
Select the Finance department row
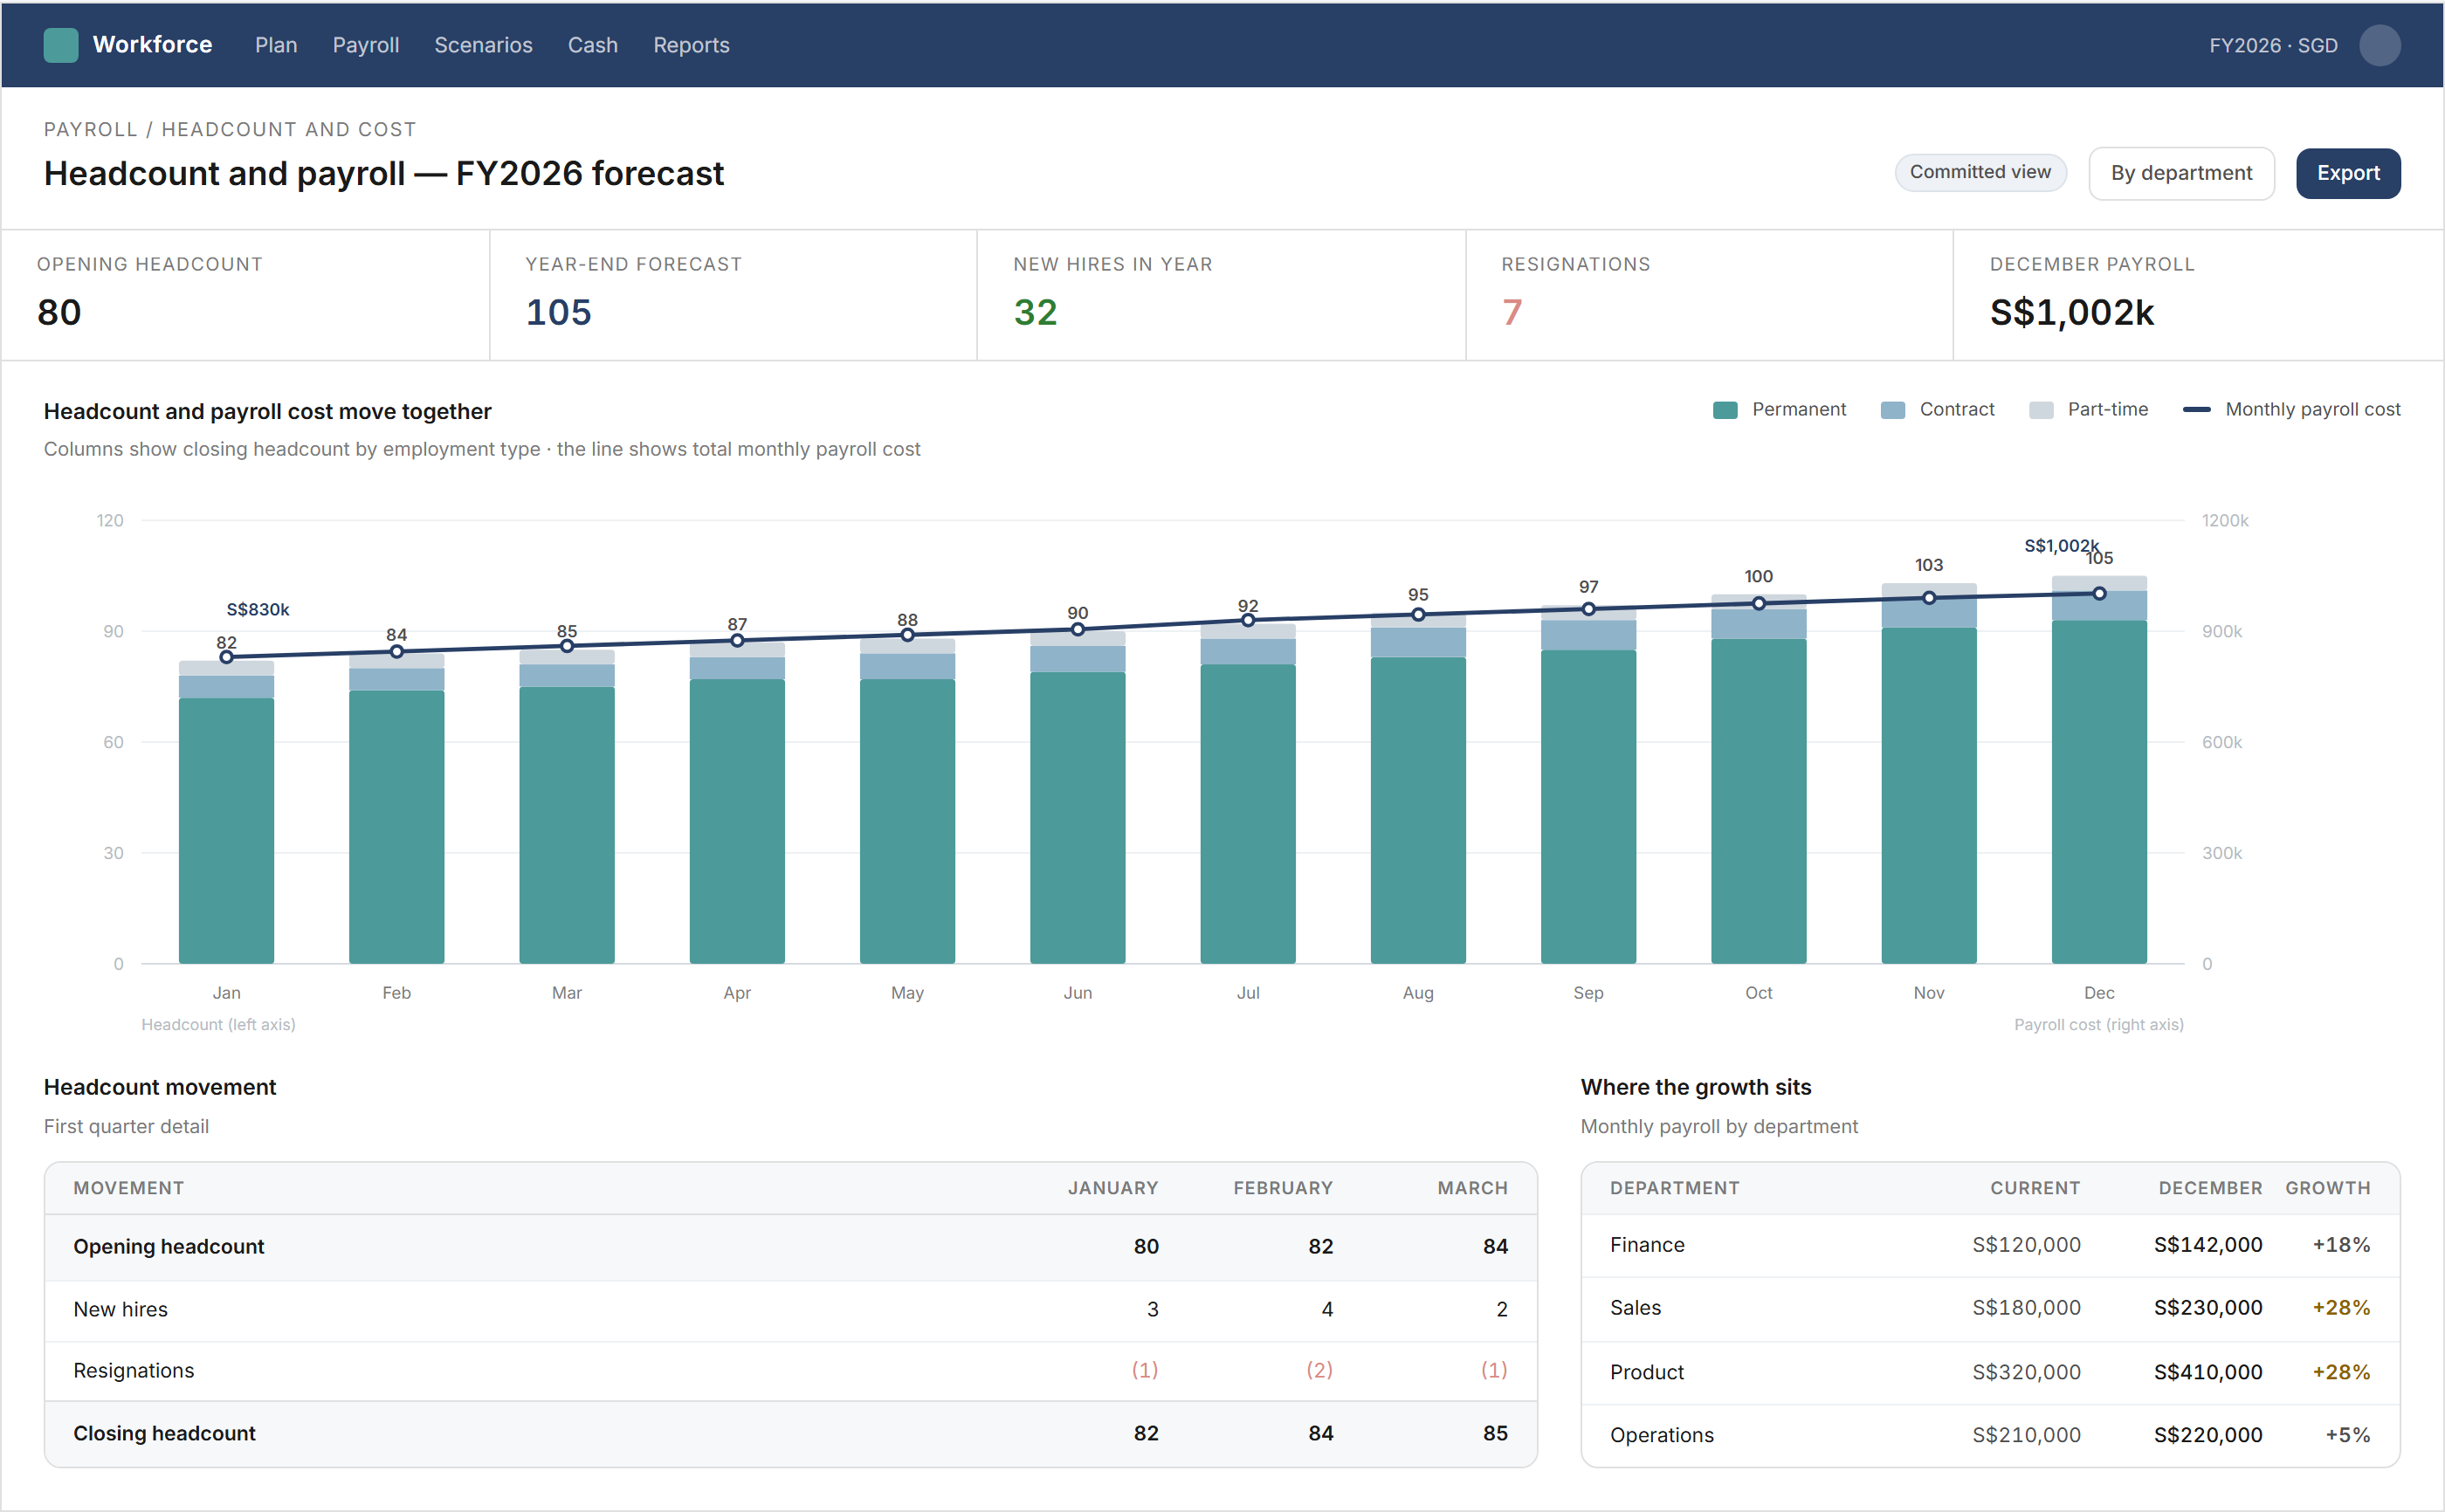tap(1990, 1246)
